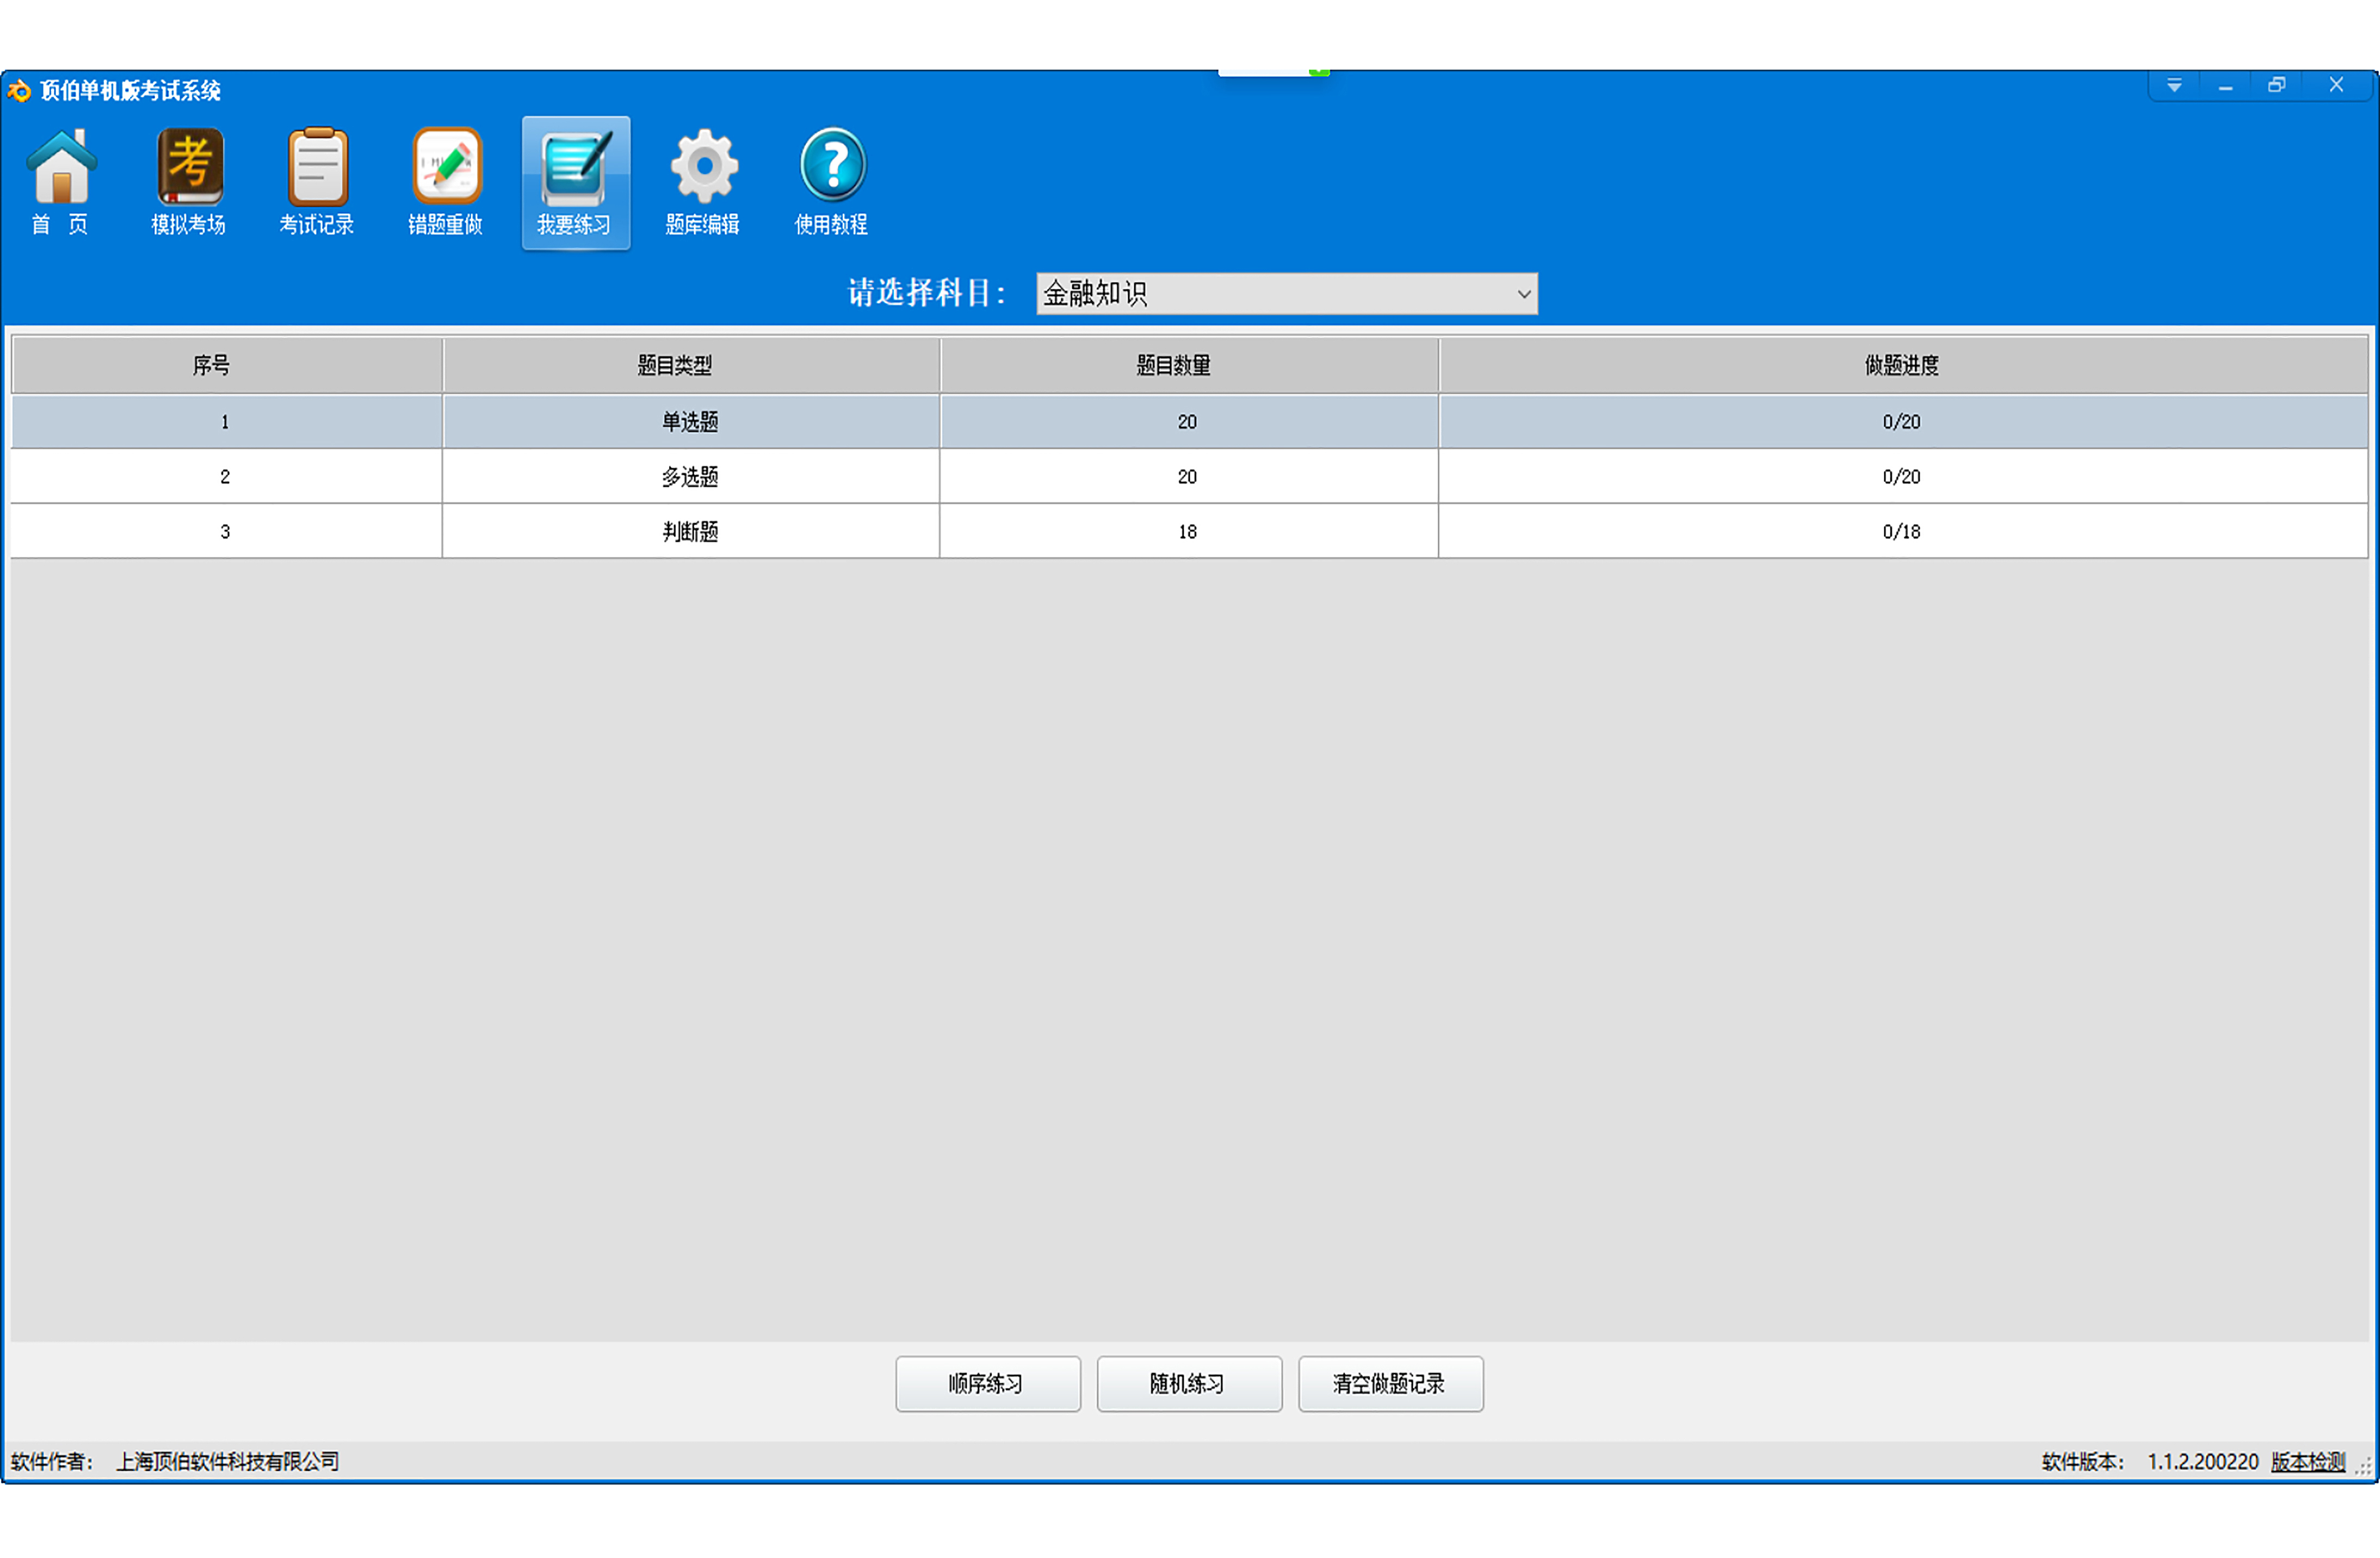Click the 版本检测 version check link

point(2307,1461)
